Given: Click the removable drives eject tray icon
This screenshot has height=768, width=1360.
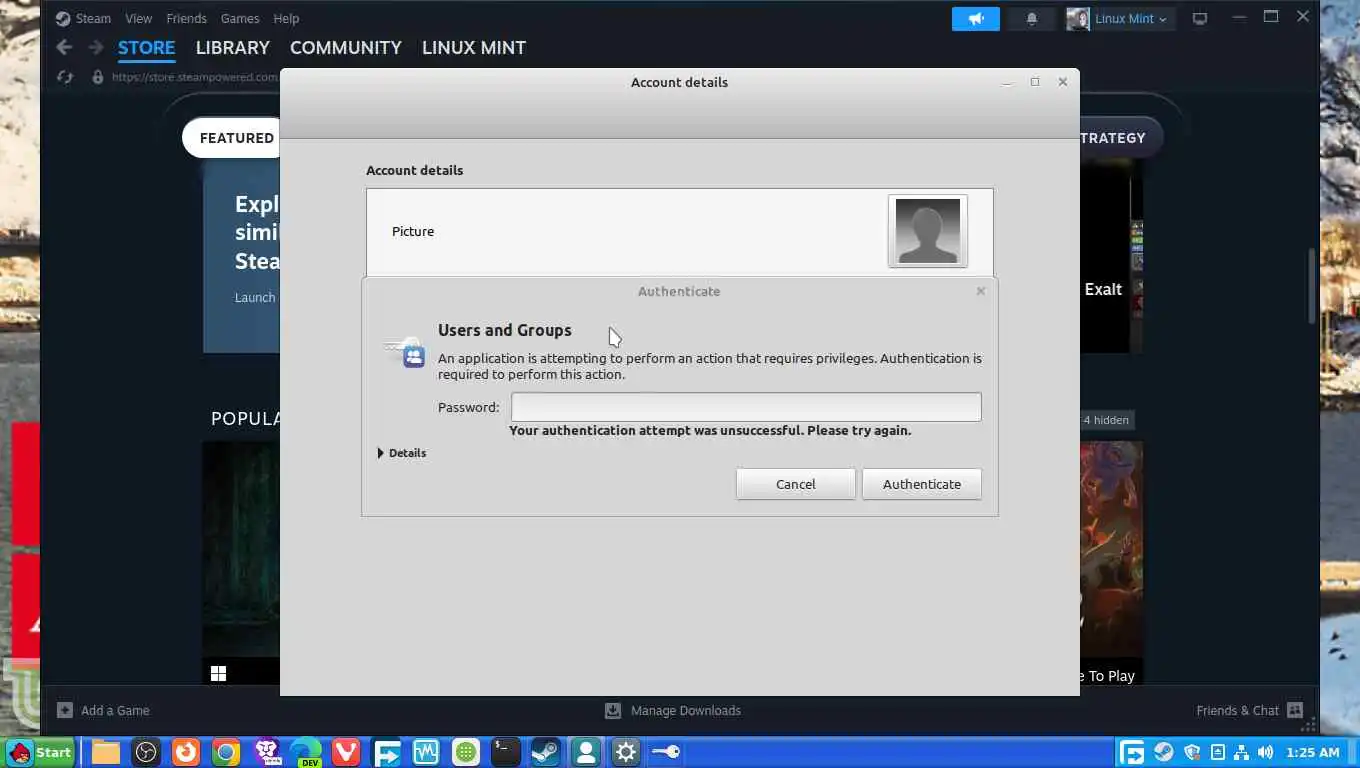Looking at the screenshot, I should pos(1217,752).
